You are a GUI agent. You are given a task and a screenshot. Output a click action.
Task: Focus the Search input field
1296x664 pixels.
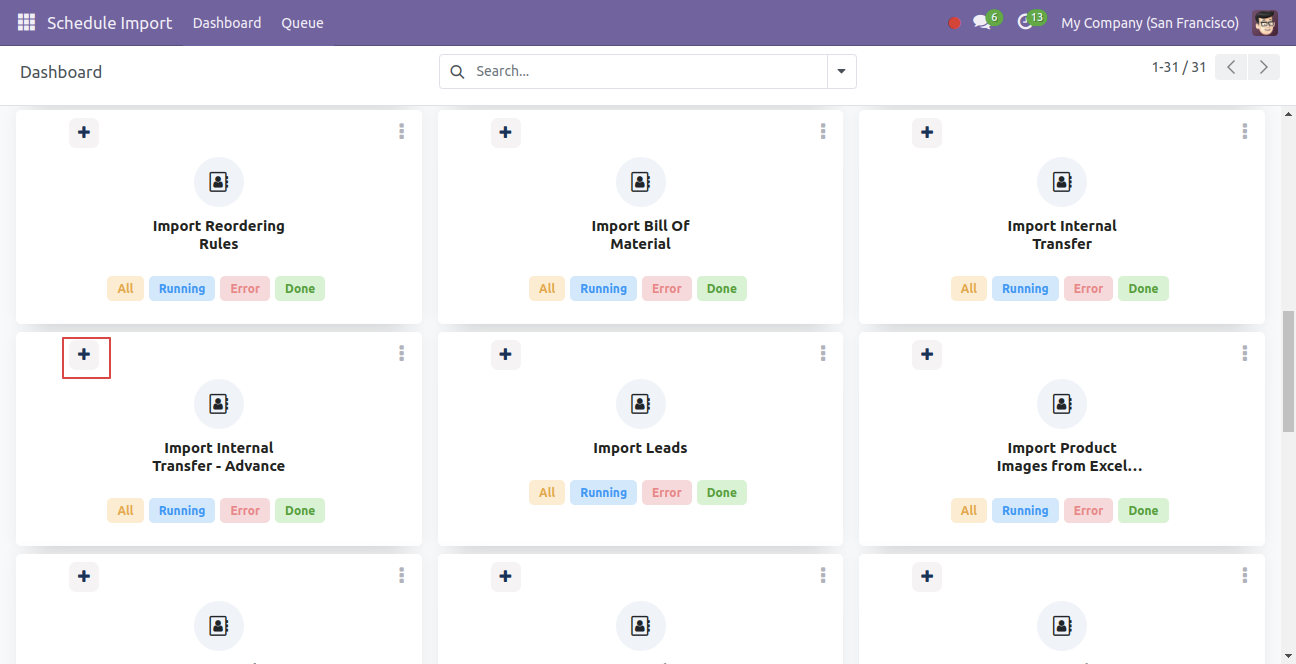pos(648,71)
